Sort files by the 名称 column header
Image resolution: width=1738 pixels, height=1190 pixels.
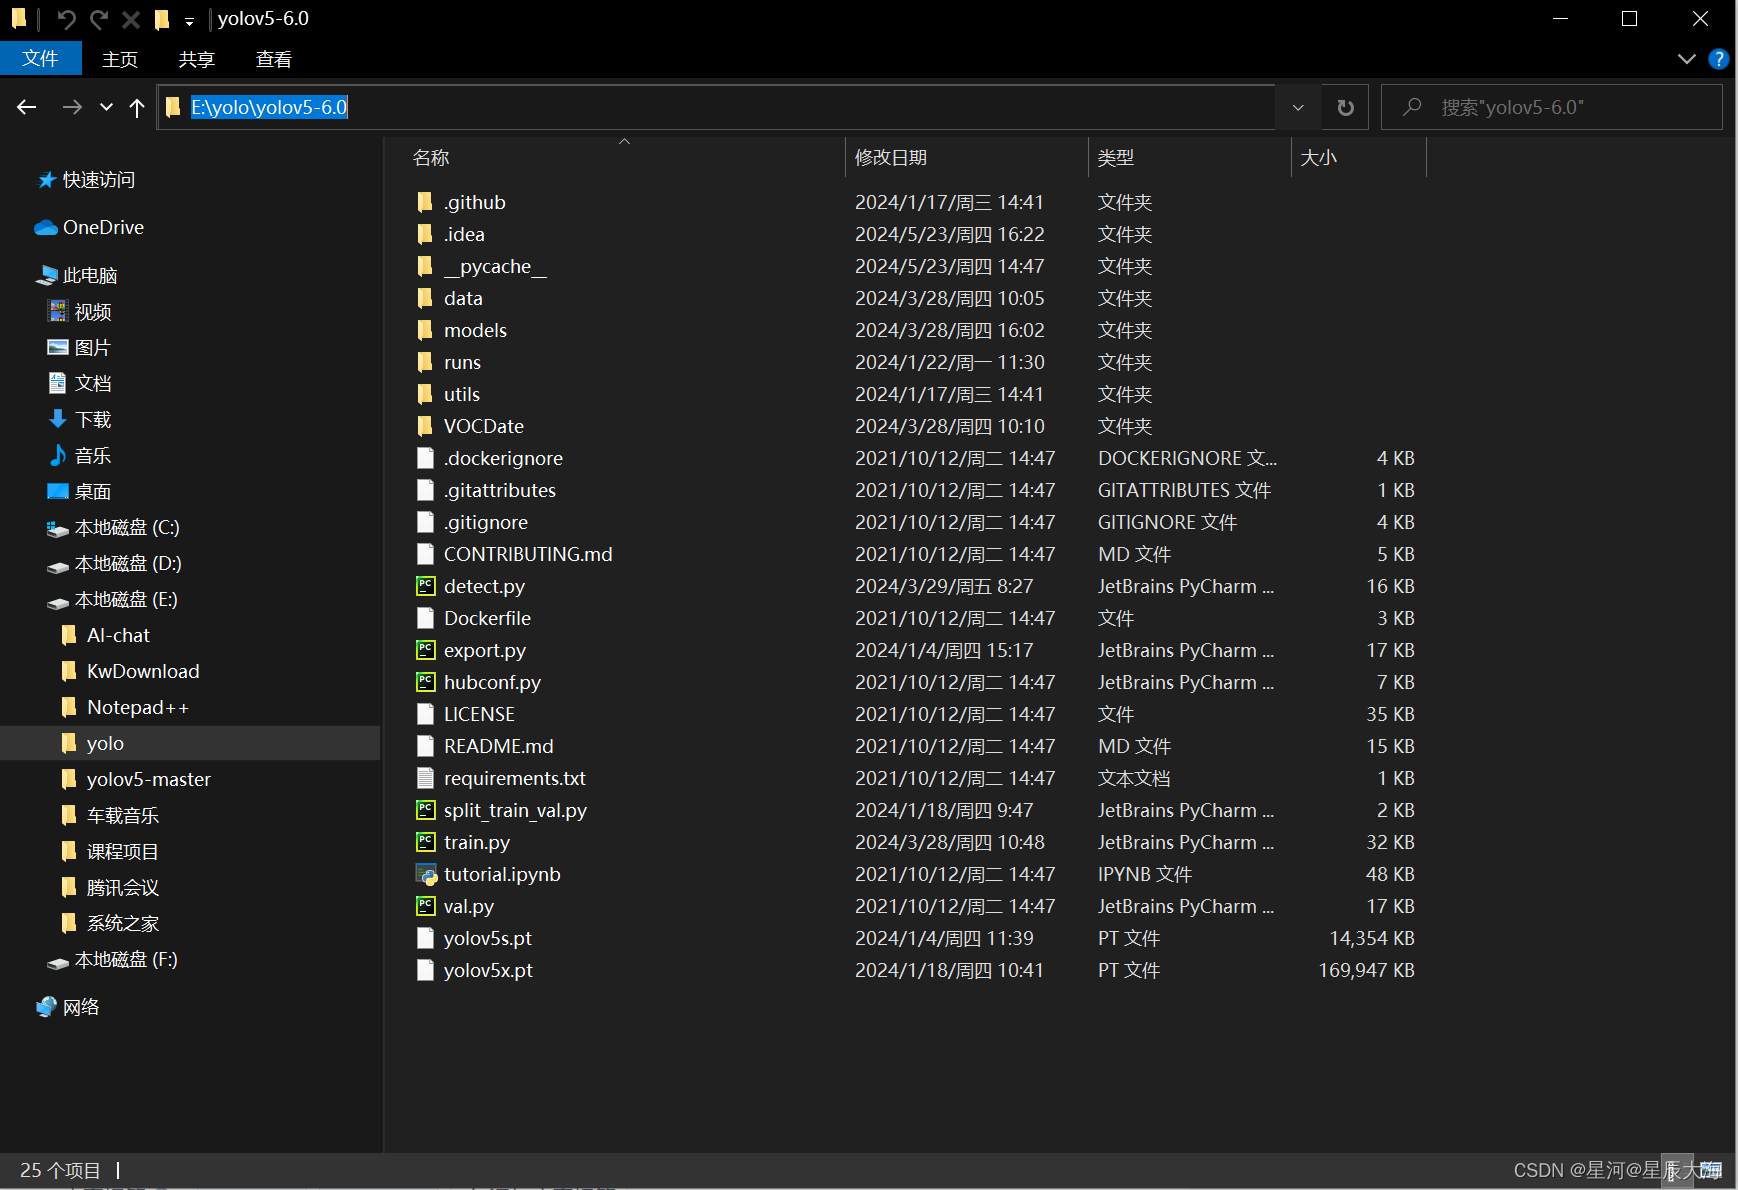431,158
